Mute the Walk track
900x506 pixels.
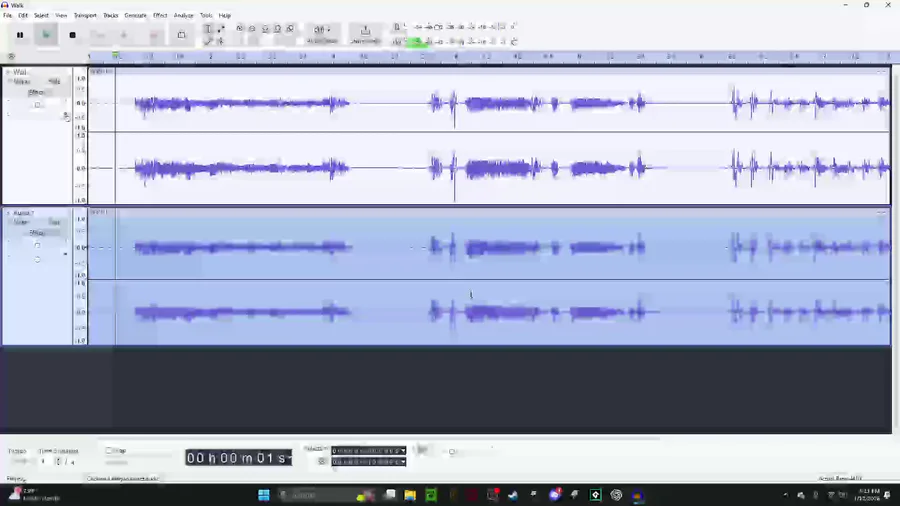pos(22,81)
